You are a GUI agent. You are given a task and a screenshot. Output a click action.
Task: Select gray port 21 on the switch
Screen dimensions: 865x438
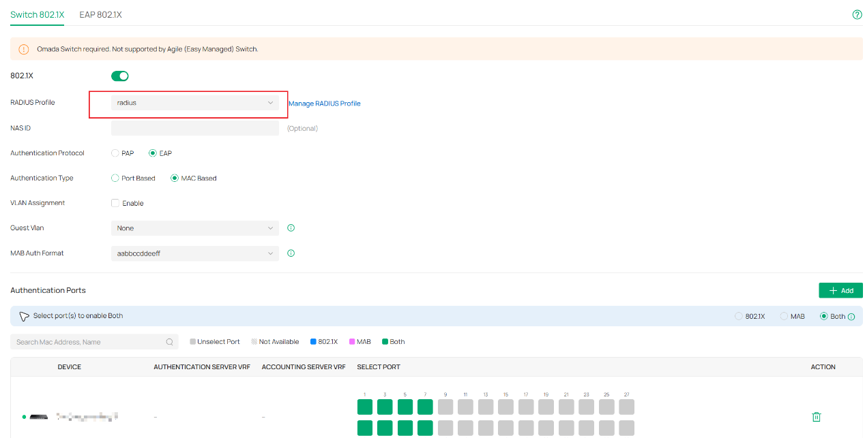[x=566, y=407]
